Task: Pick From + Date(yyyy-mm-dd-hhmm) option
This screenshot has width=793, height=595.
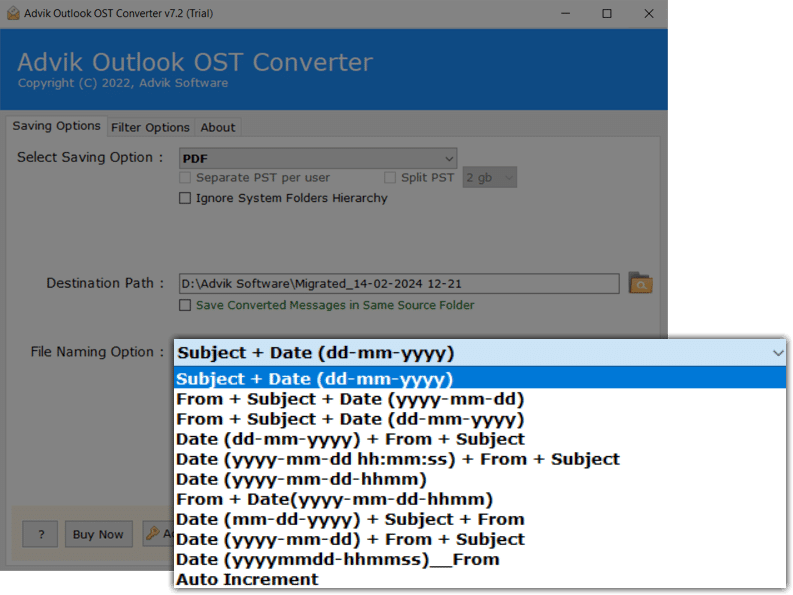Action: (480, 499)
